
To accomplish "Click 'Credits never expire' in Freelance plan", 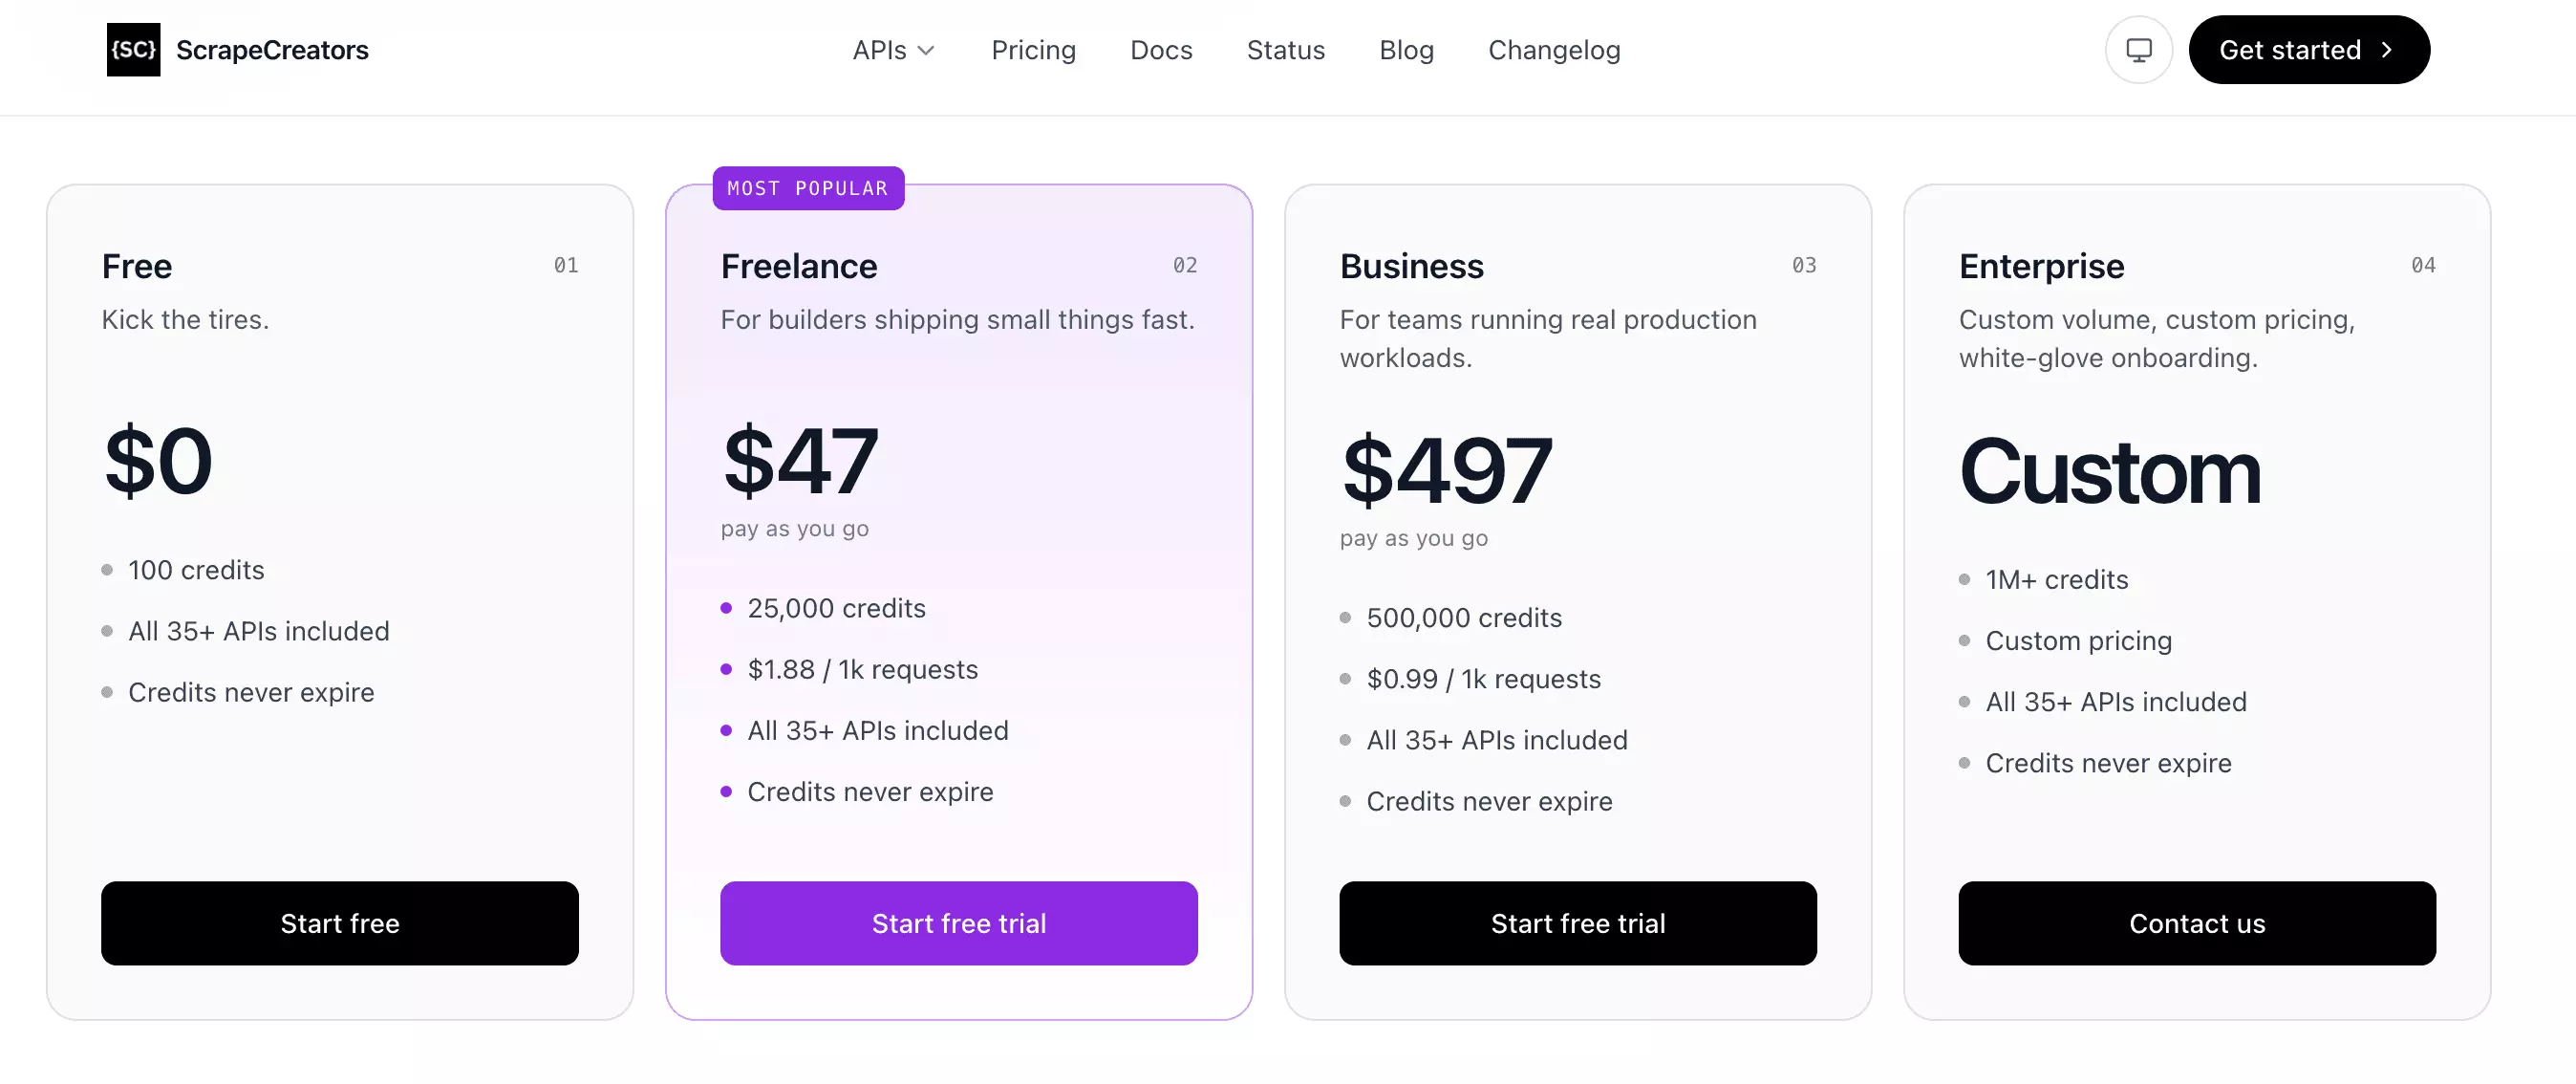I will tap(870, 791).
